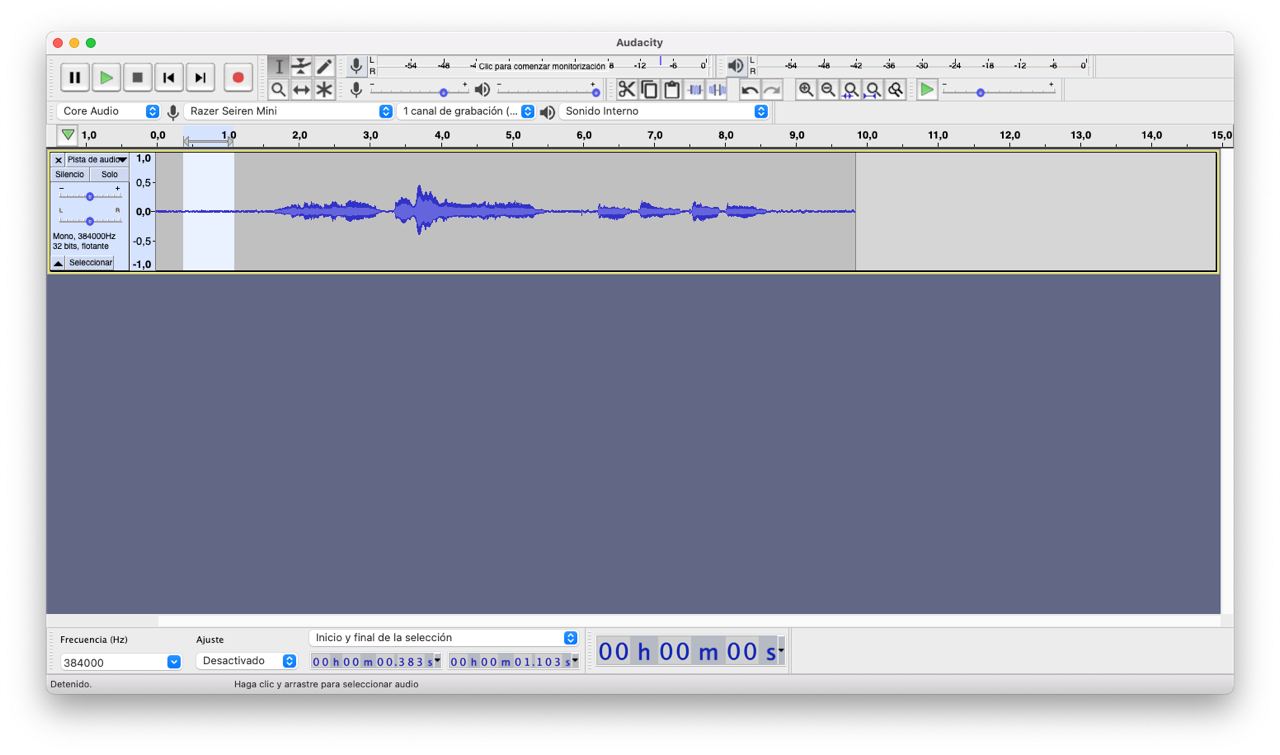Trim audio outside the selection
Screen dimensions: 1280x755
pos(695,89)
